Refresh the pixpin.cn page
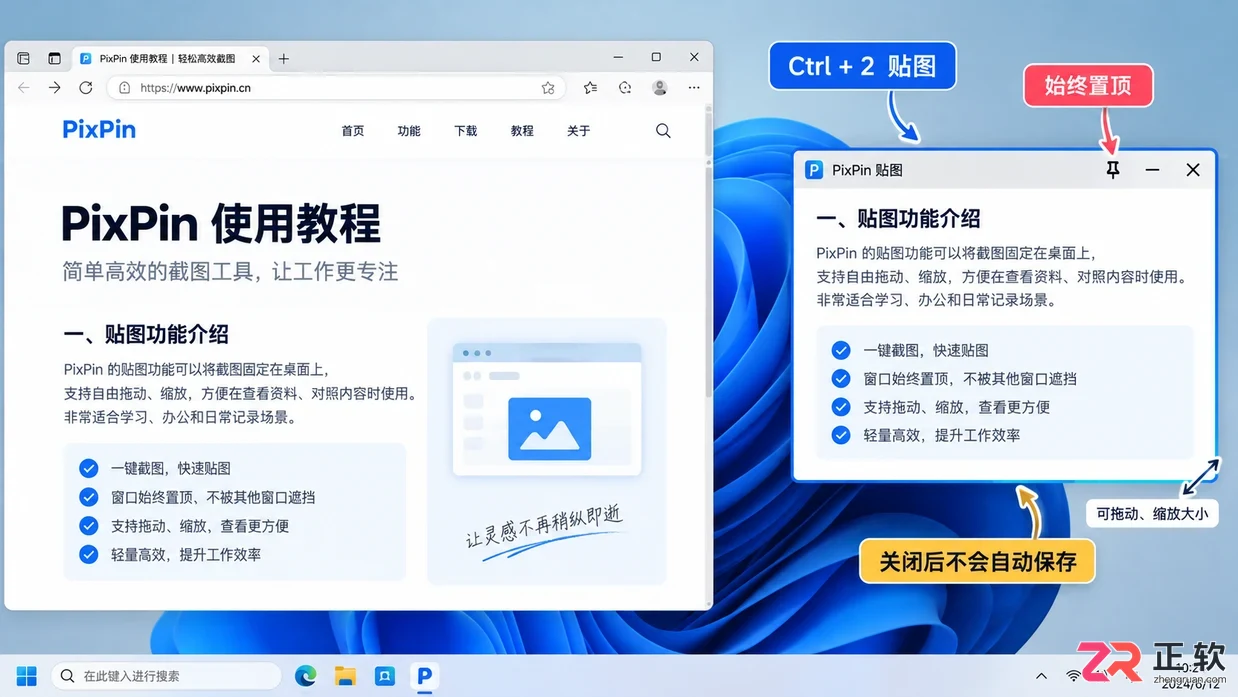Screen dimensions: 1238x697 tap(86, 88)
